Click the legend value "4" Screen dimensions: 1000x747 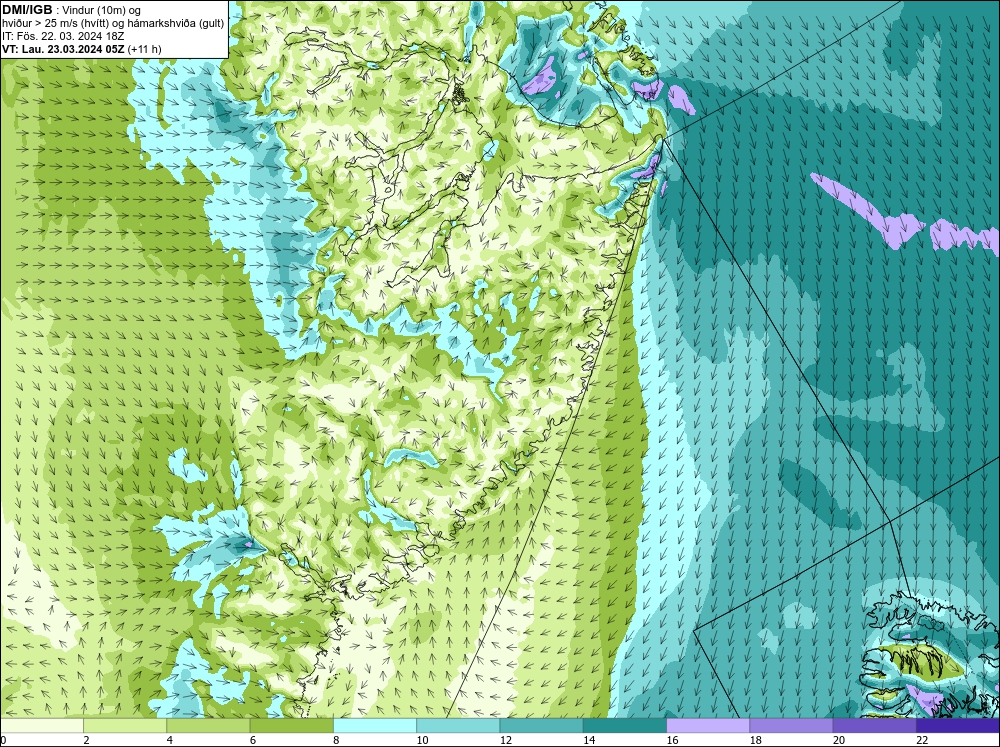170,740
